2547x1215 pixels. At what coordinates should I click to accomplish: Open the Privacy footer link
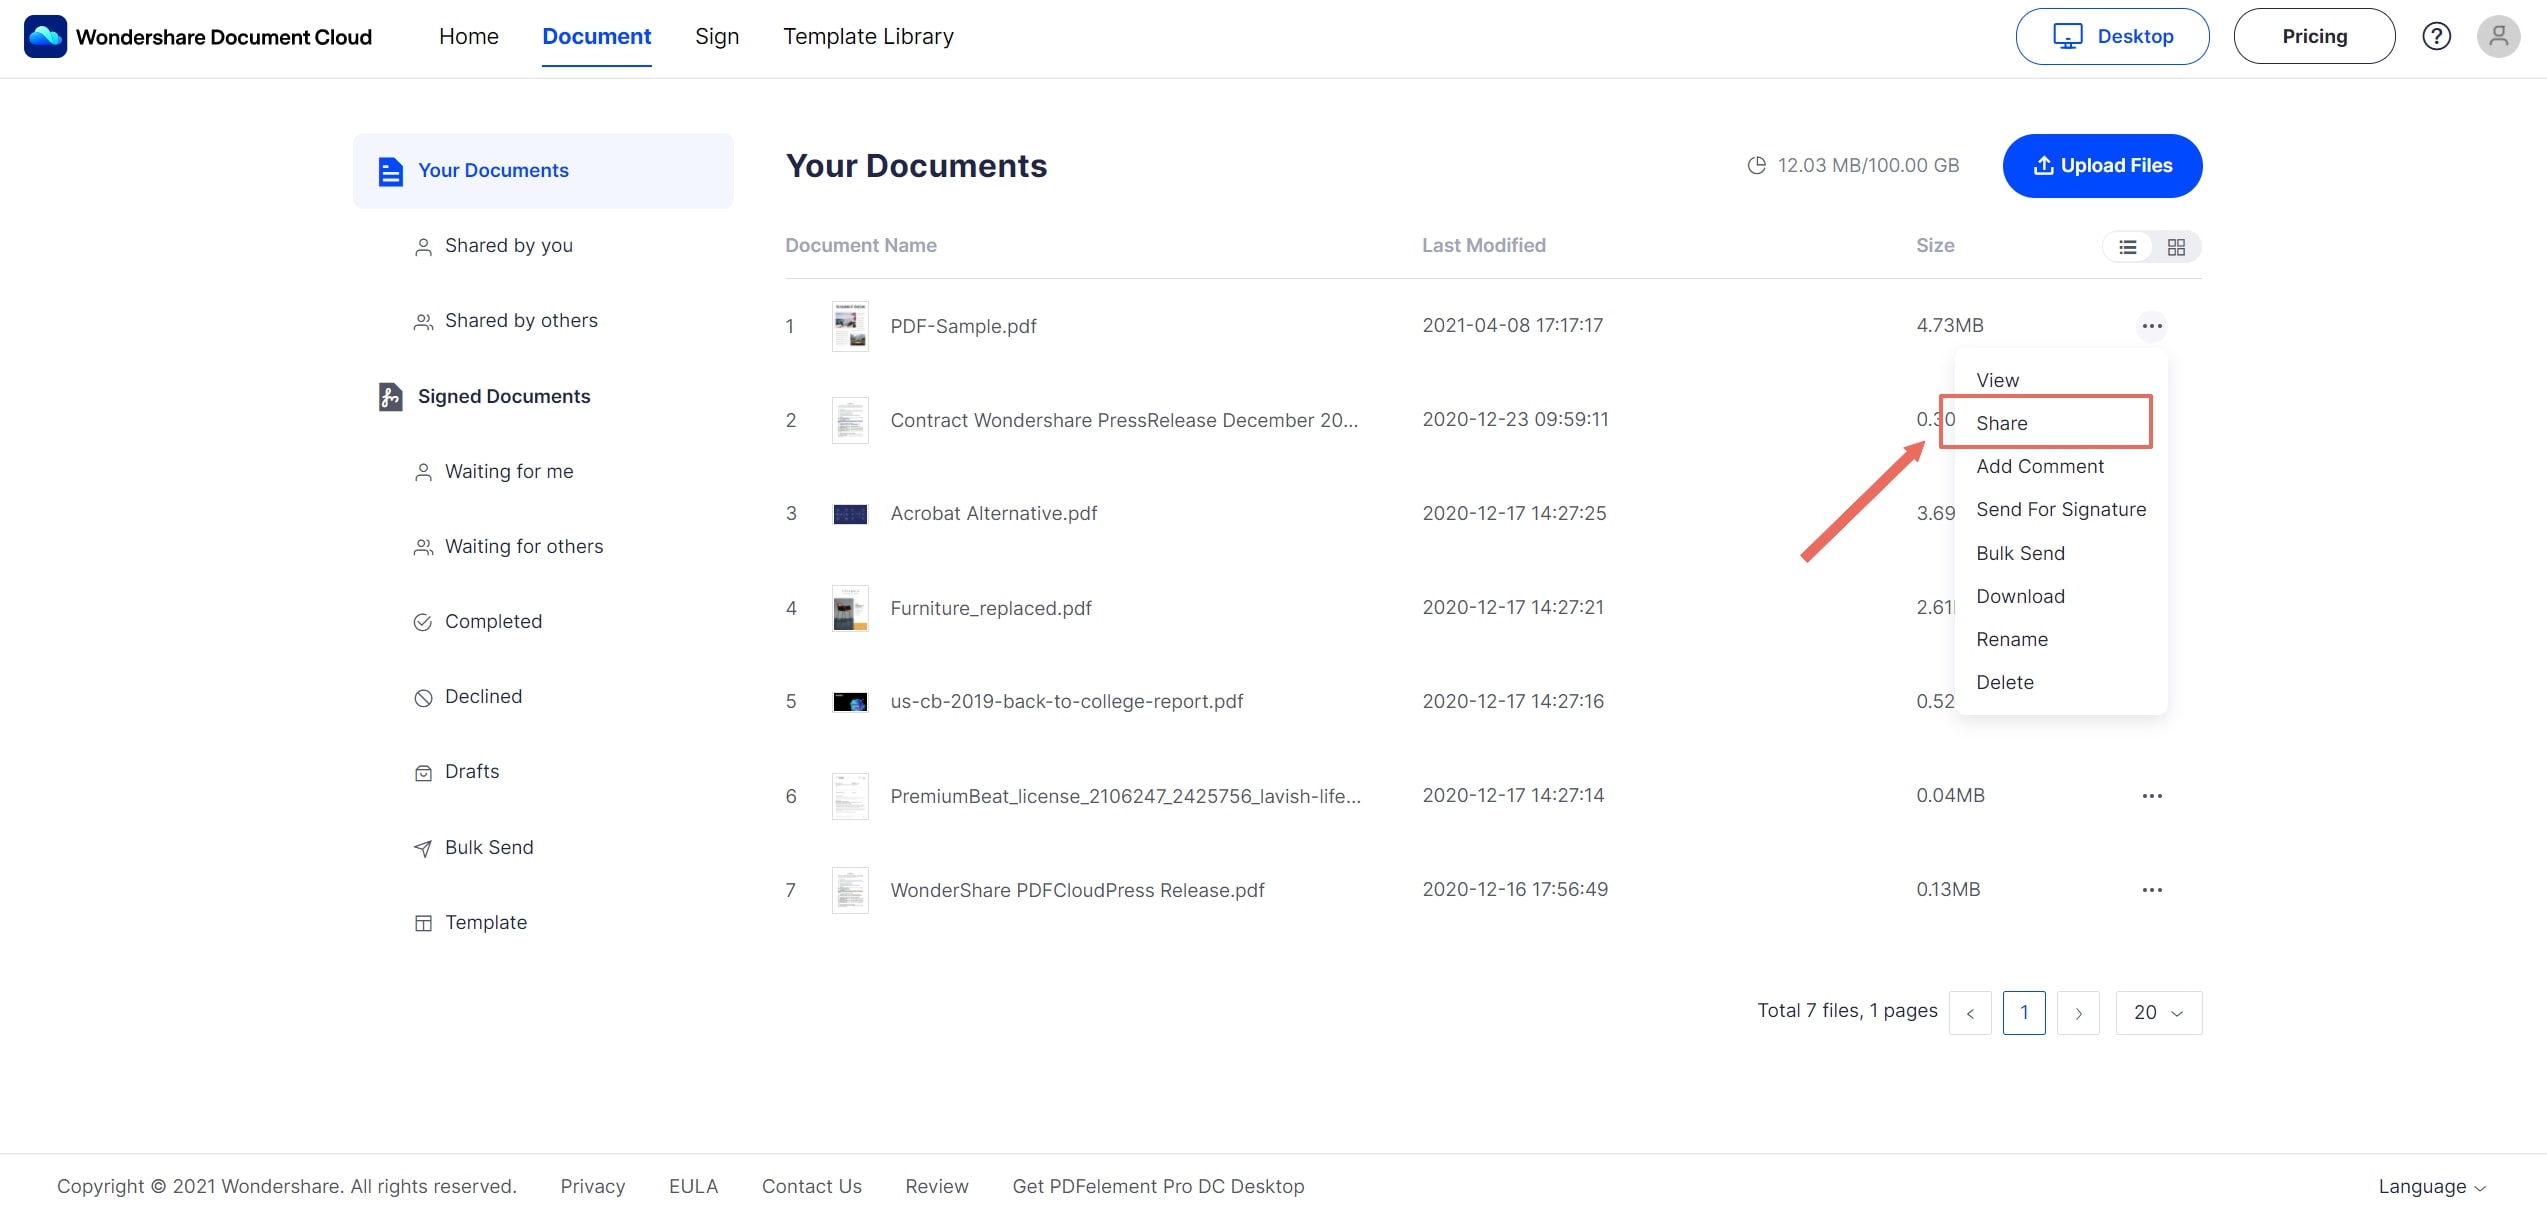[x=592, y=1187]
